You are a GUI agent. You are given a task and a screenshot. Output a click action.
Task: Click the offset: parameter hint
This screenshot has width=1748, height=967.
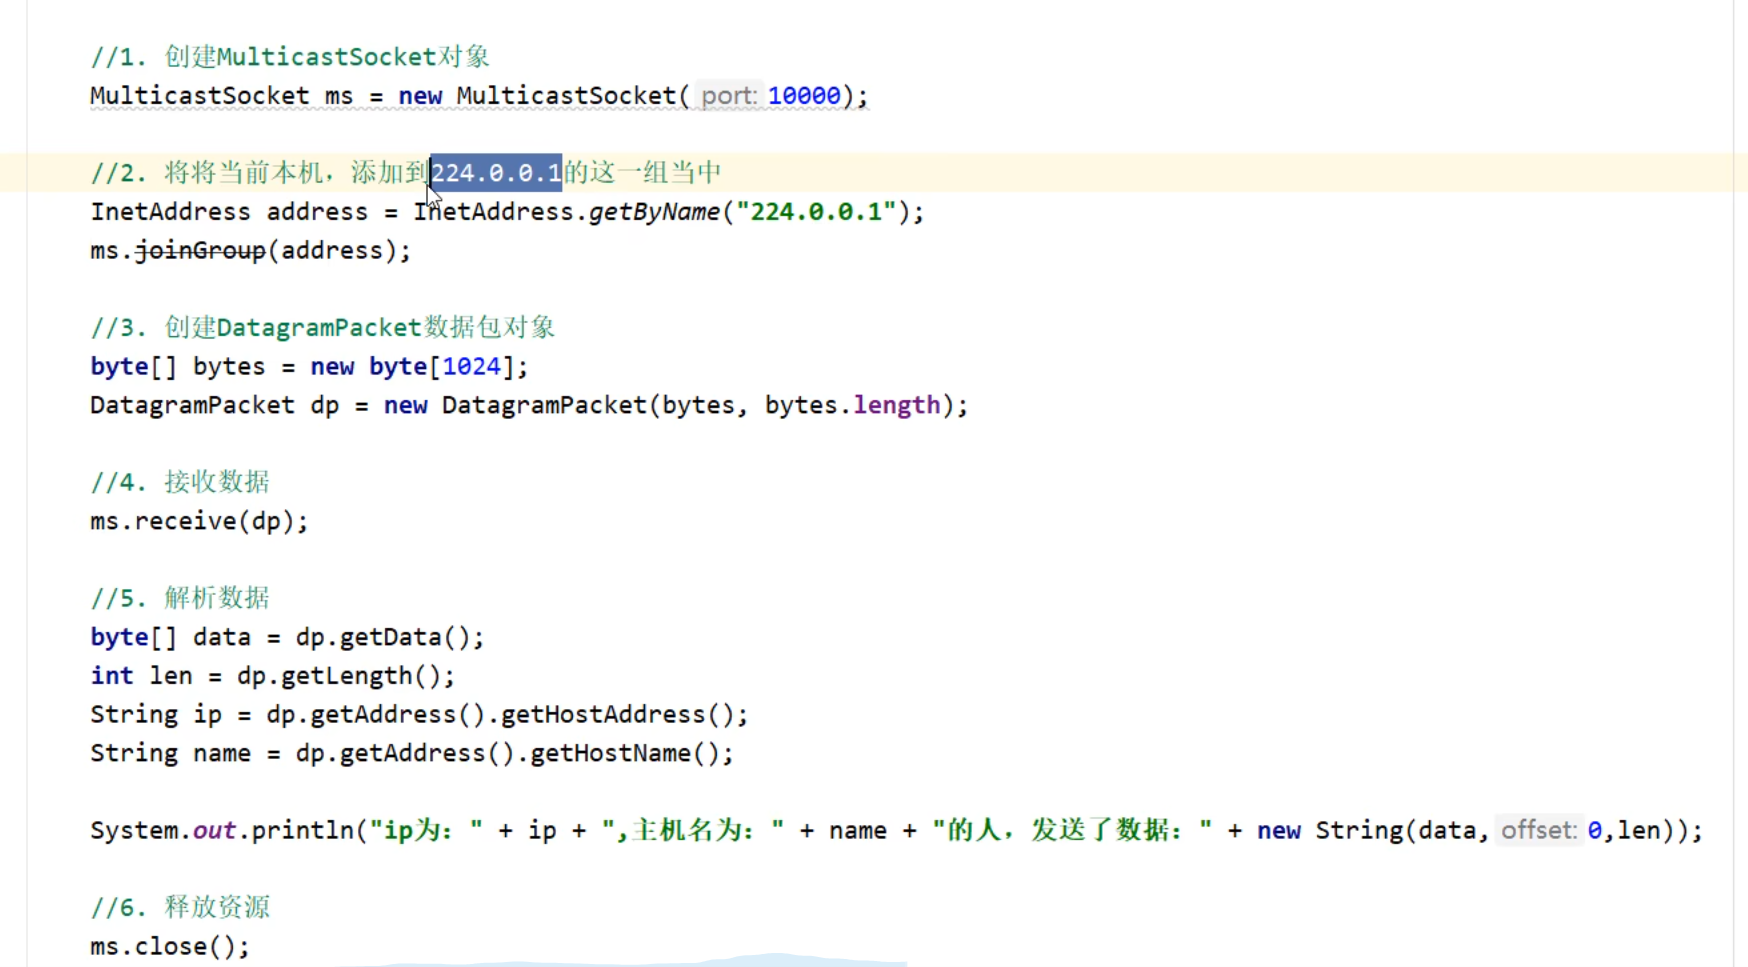click(1538, 831)
